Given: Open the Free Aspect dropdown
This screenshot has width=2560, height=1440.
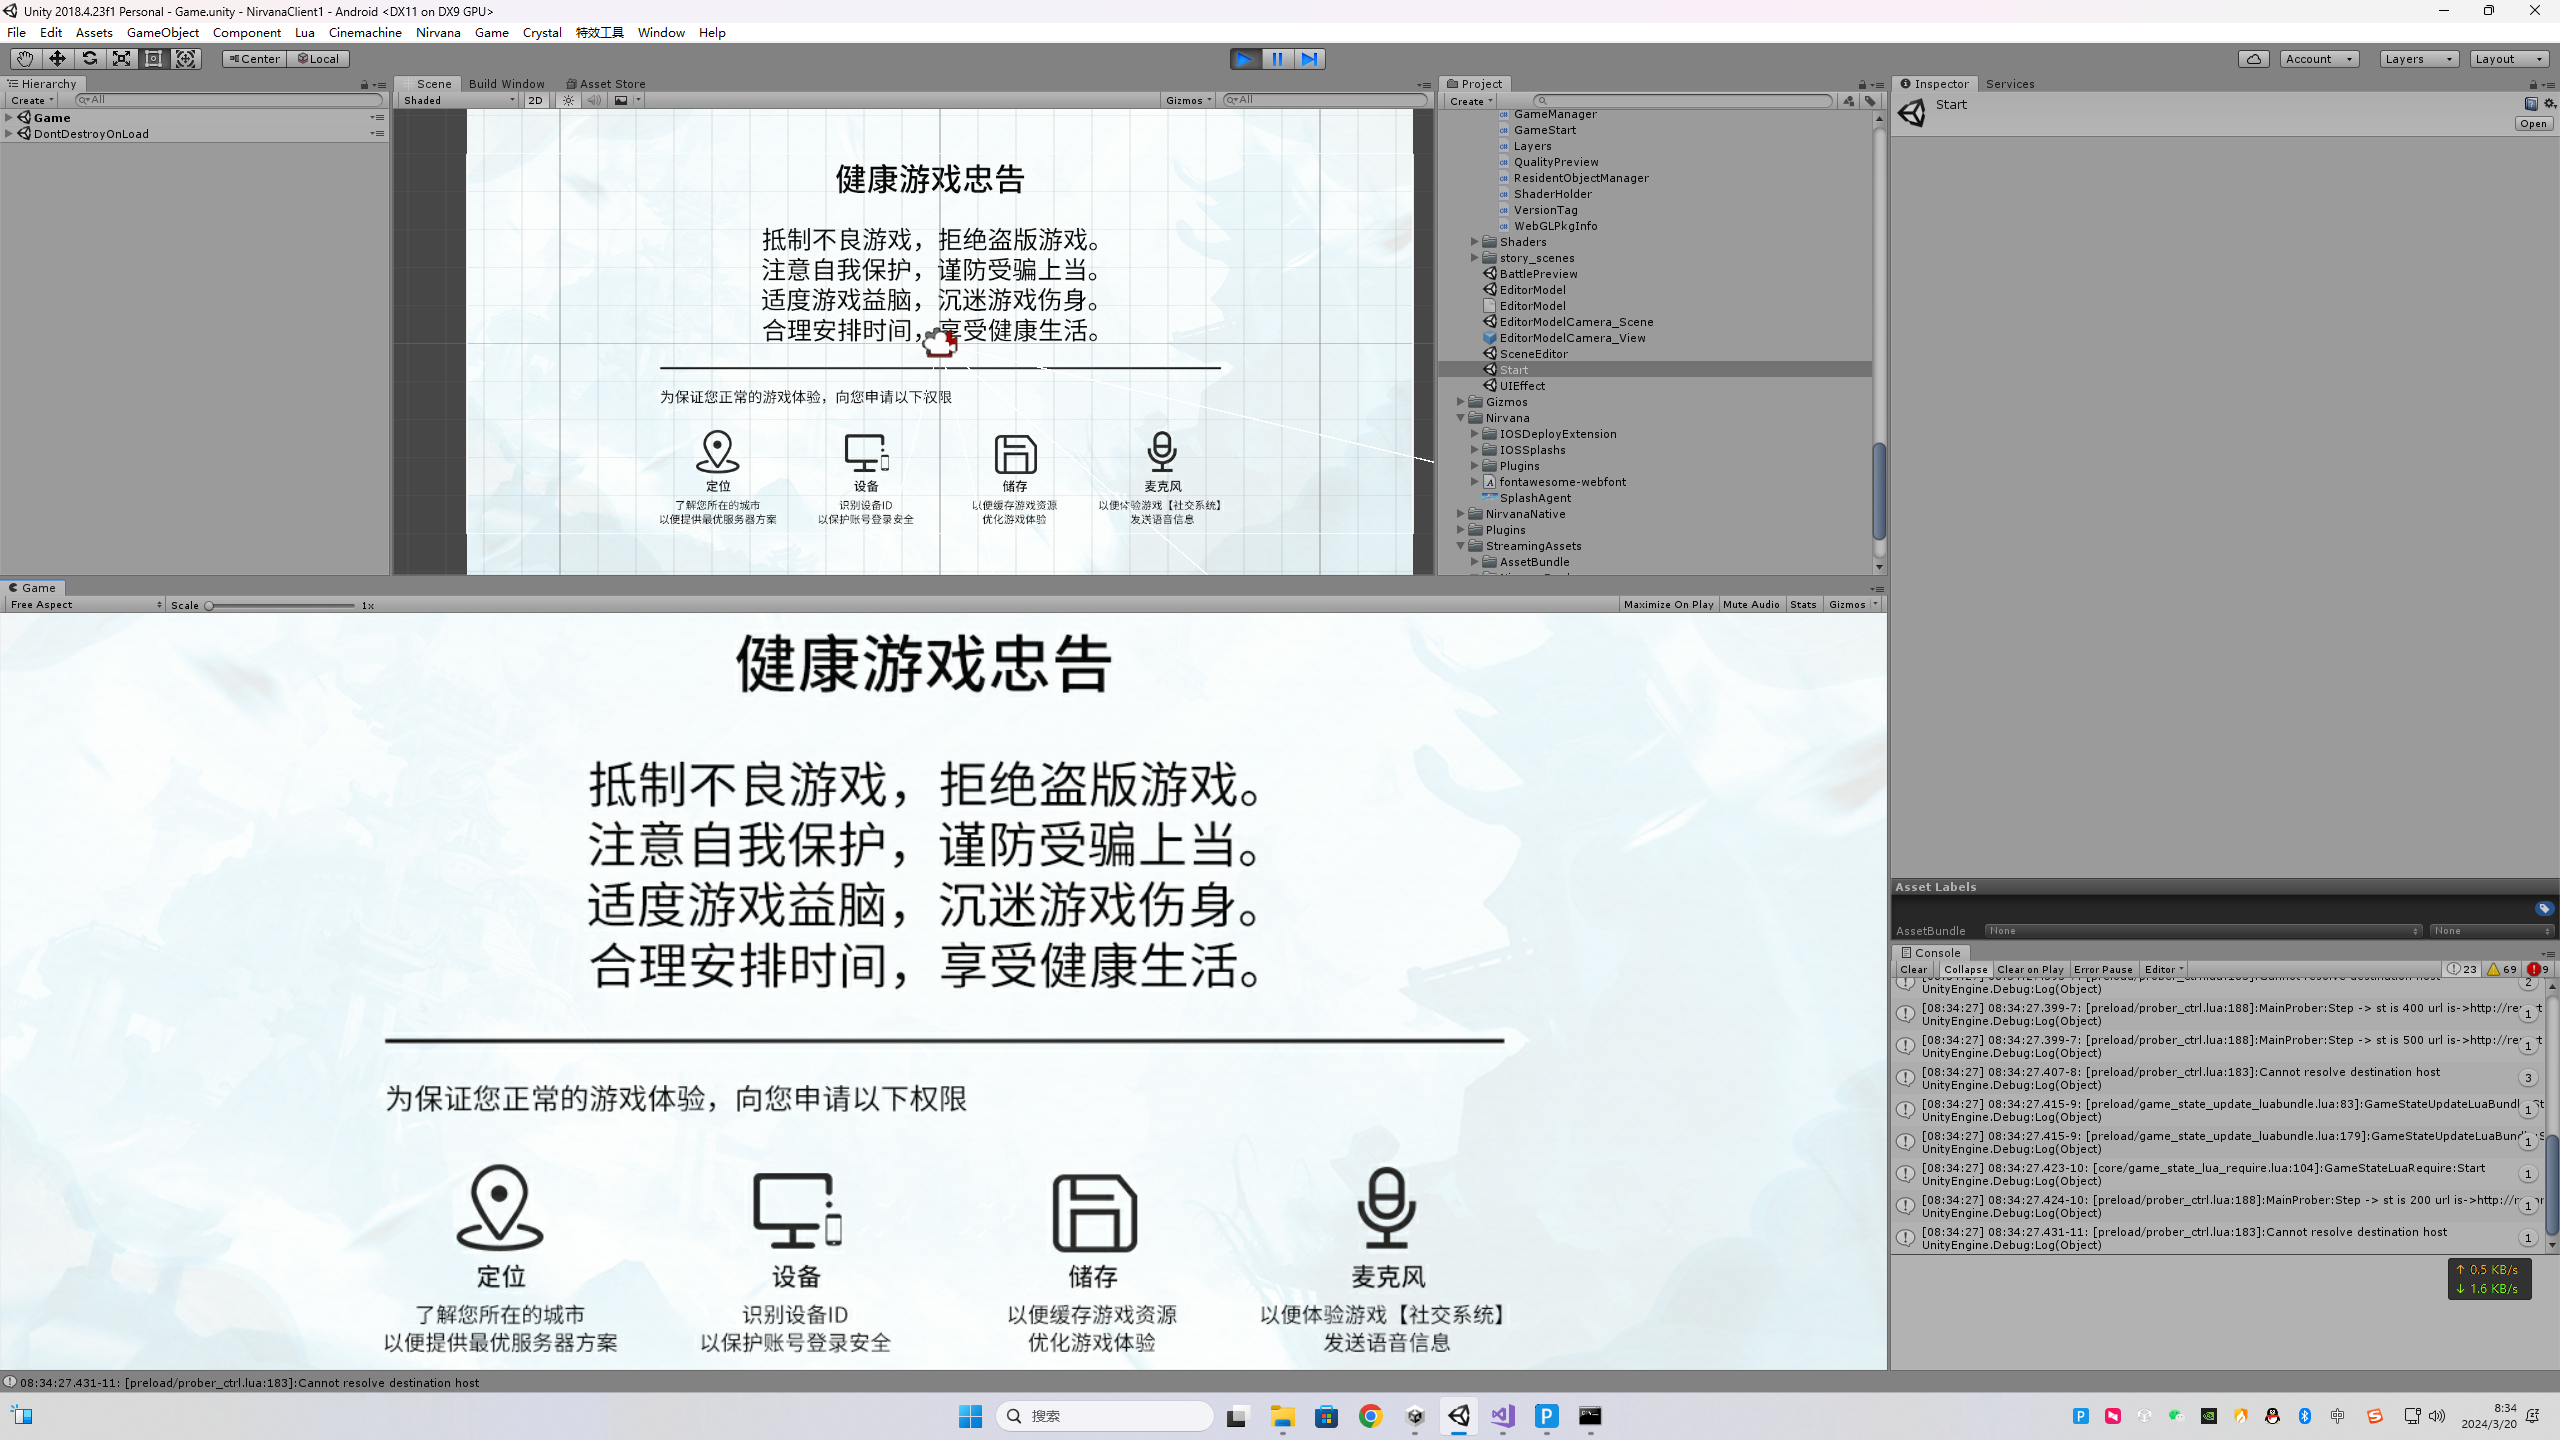Looking at the screenshot, I should (85, 605).
